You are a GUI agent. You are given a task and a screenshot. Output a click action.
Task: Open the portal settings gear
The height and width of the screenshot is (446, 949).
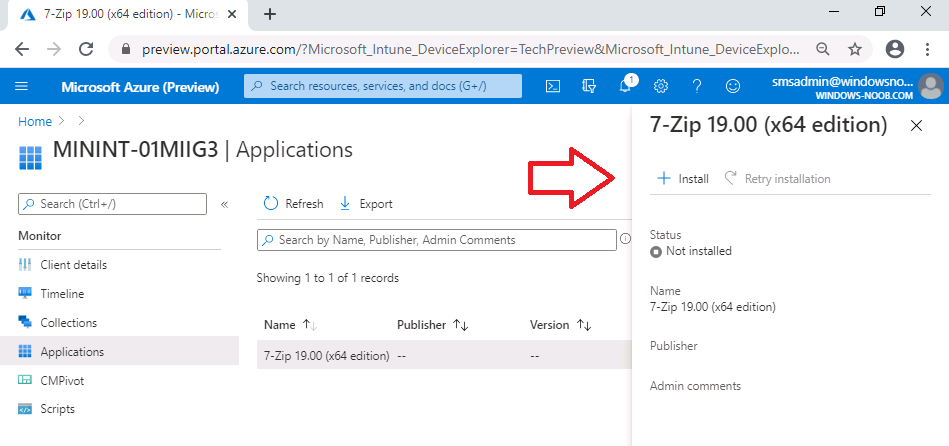click(x=661, y=87)
